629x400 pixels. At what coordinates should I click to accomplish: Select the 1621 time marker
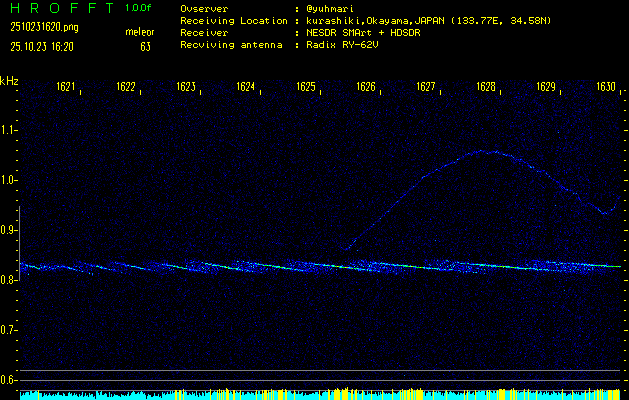click(66, 88)
